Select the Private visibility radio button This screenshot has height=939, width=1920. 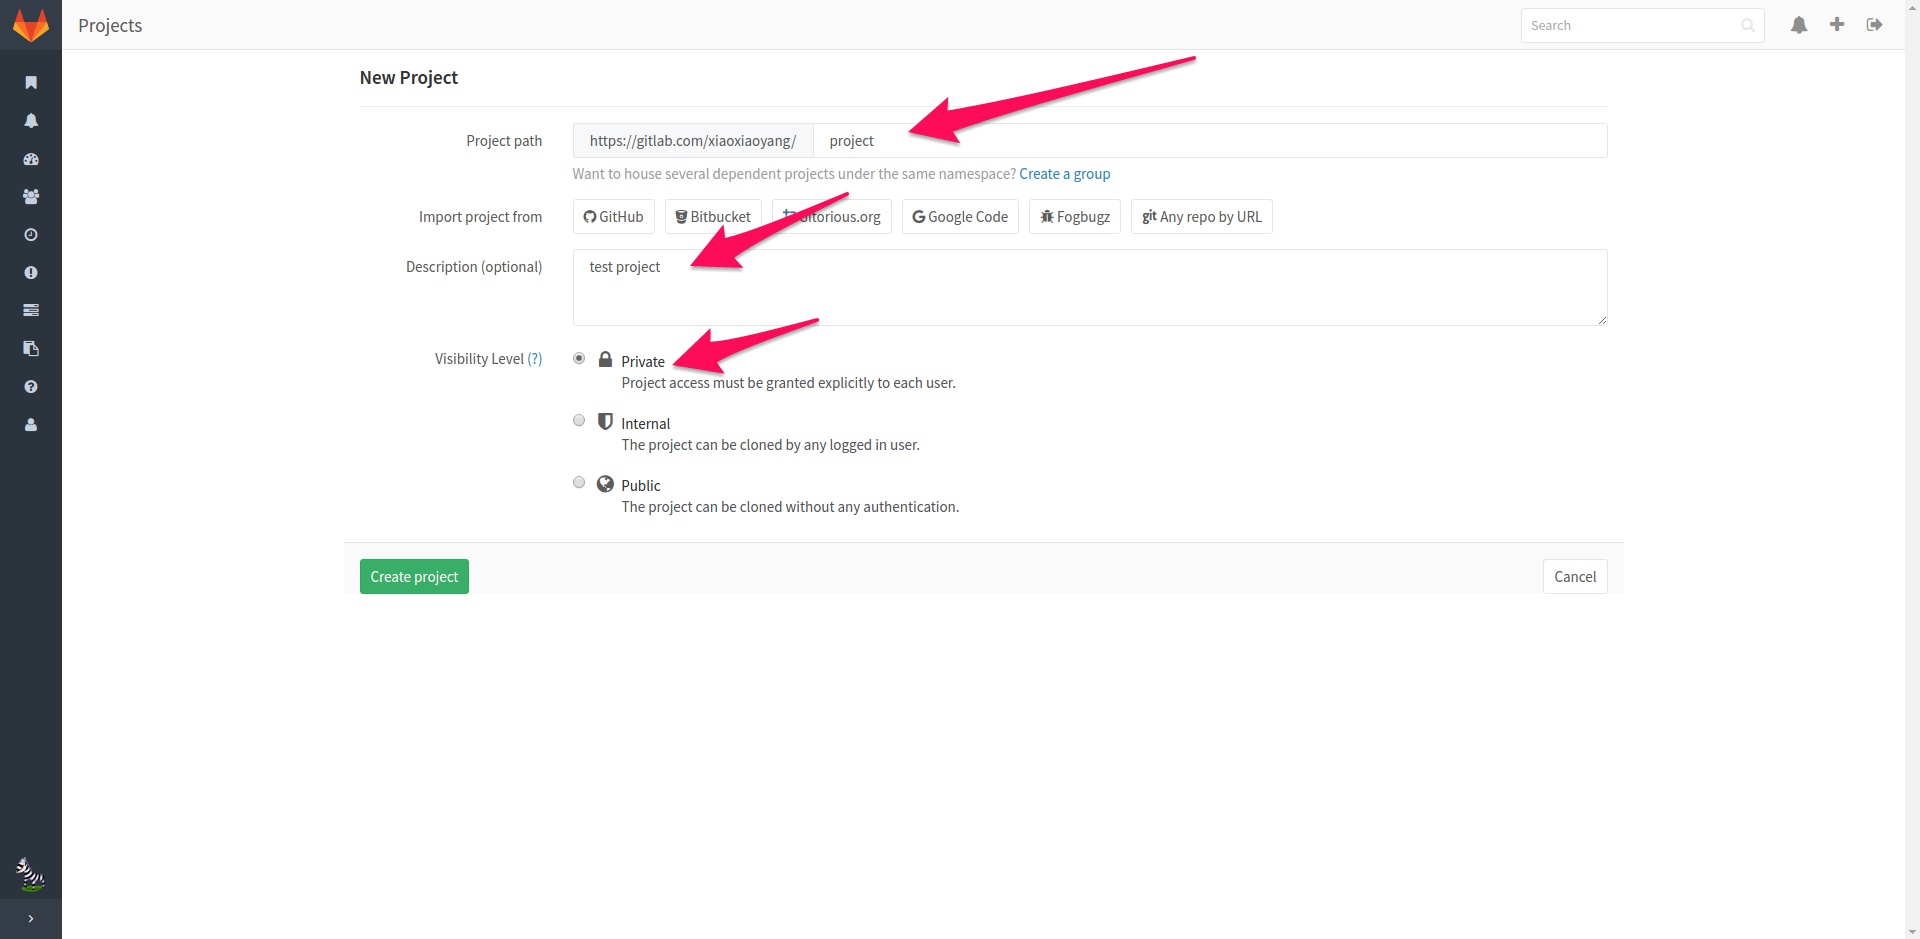[x=579, y=358]
